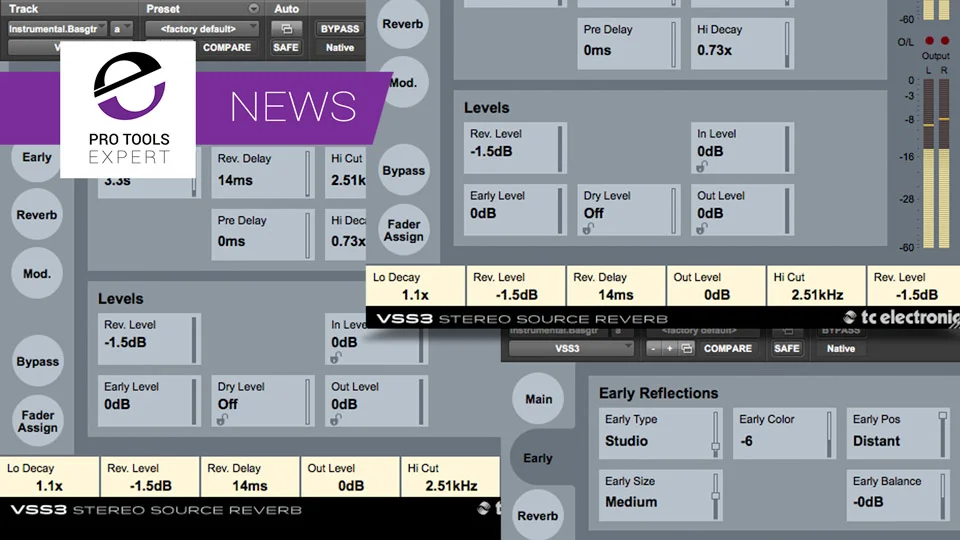The image size is (960, 540).
Task: Click the Auto window icon above SAFE
Action: [x=287, y=29]
